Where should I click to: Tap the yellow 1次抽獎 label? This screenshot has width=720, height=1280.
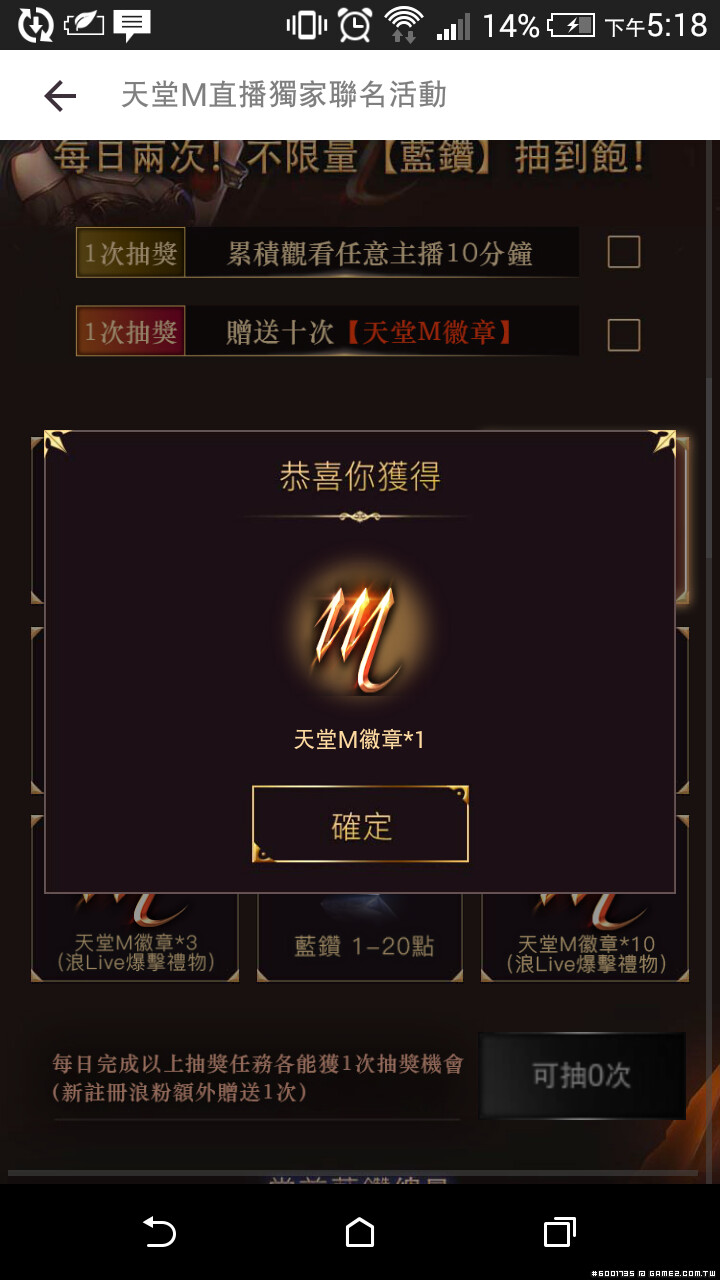click(x=130, y=252)
